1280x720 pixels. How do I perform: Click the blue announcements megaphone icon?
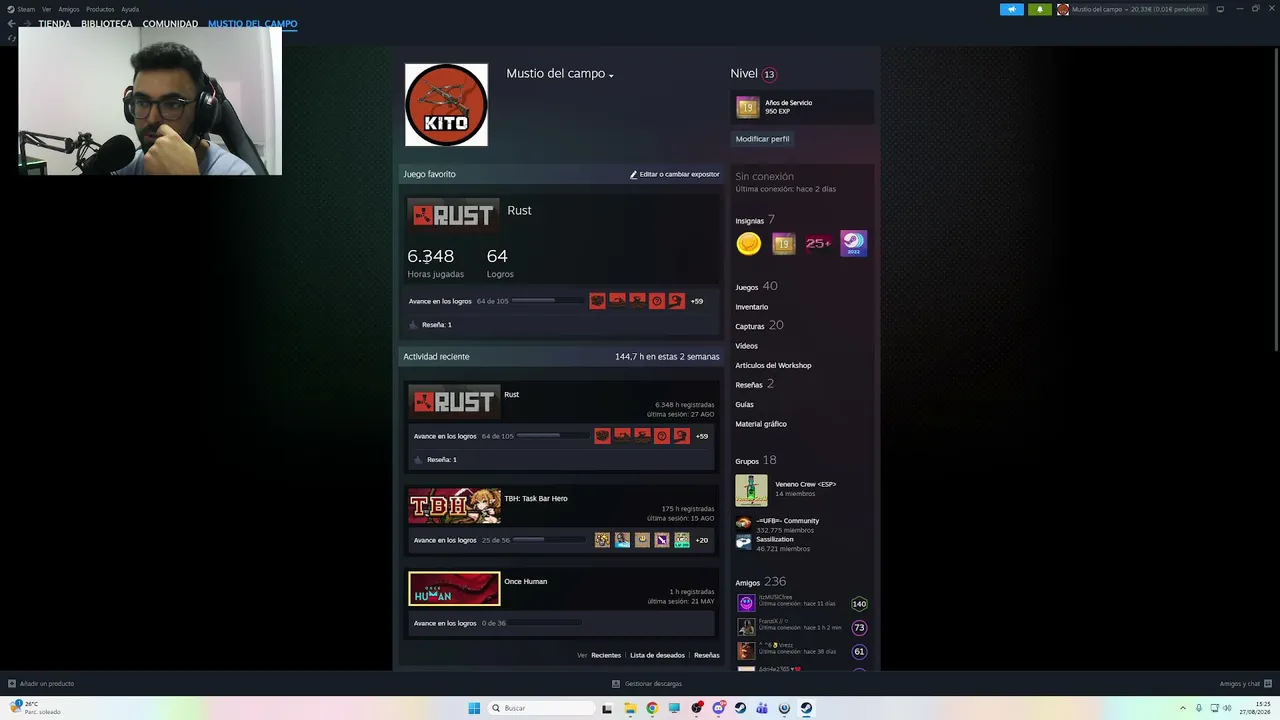(x=1012, y=9)
